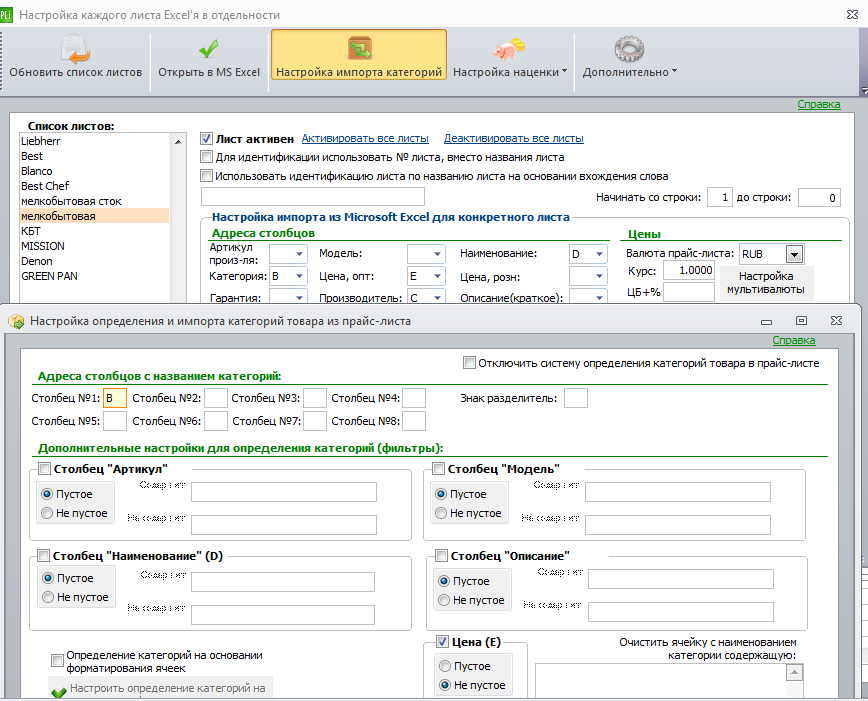Select the MISSION sheet

pos(94,246)
